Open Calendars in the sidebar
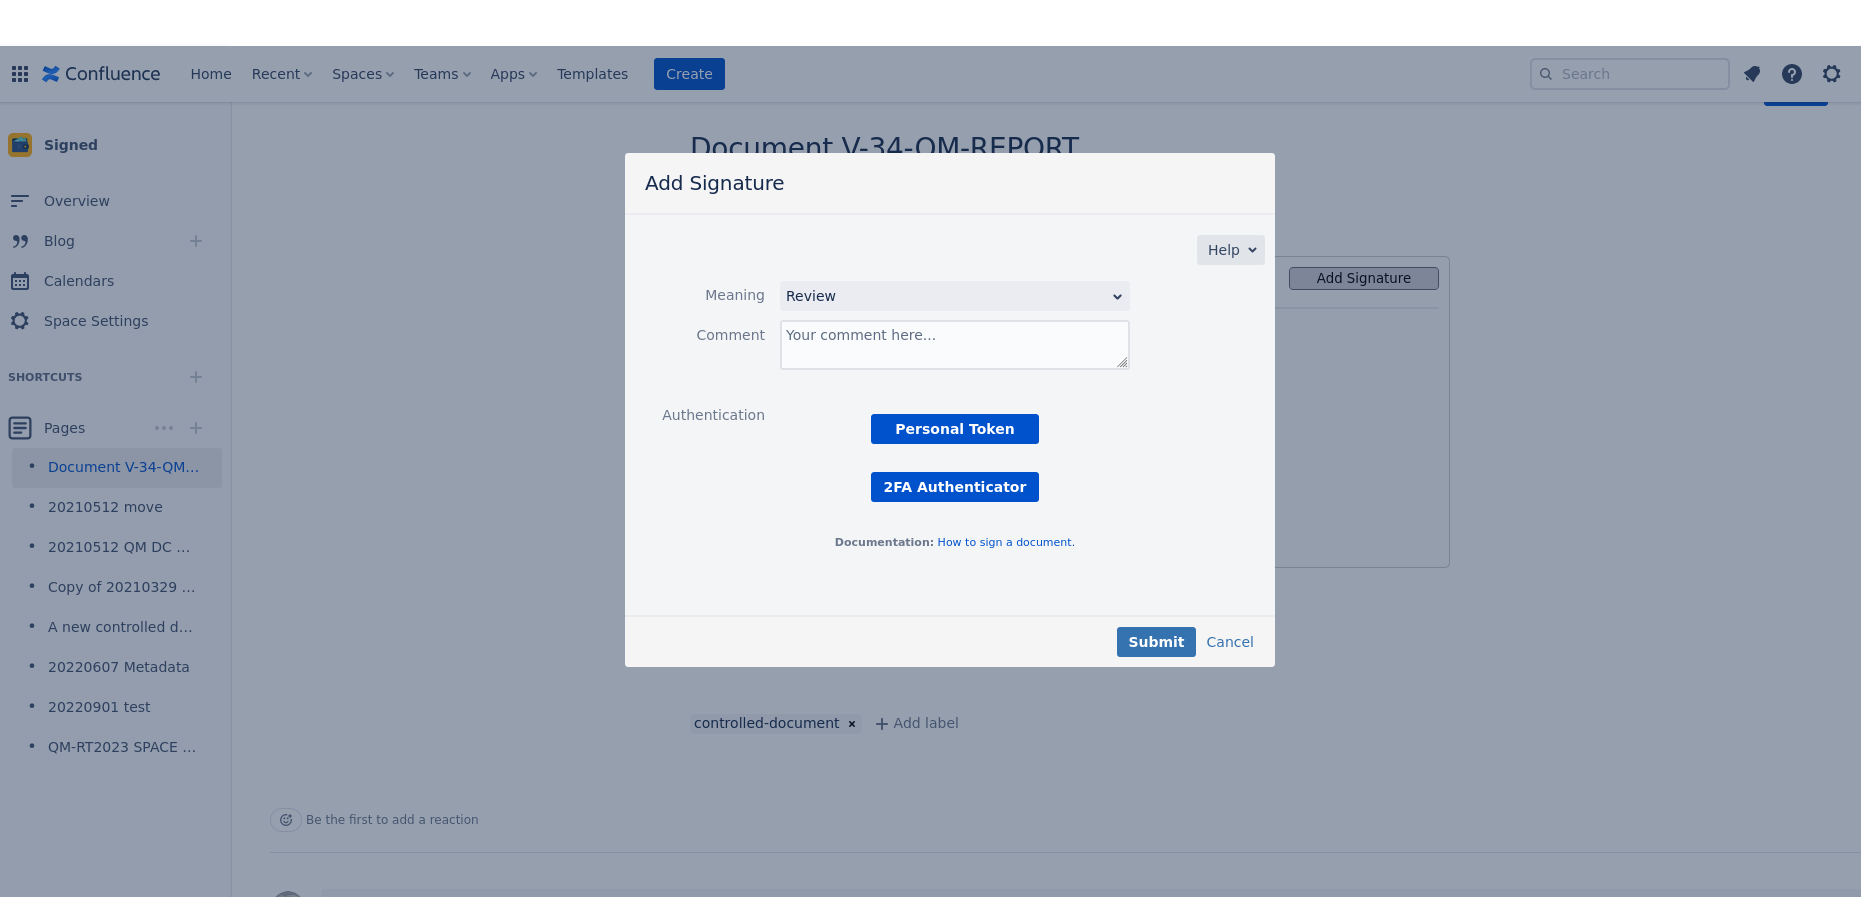The height and width of the screenshot is (897, 1861). (79, 281)
